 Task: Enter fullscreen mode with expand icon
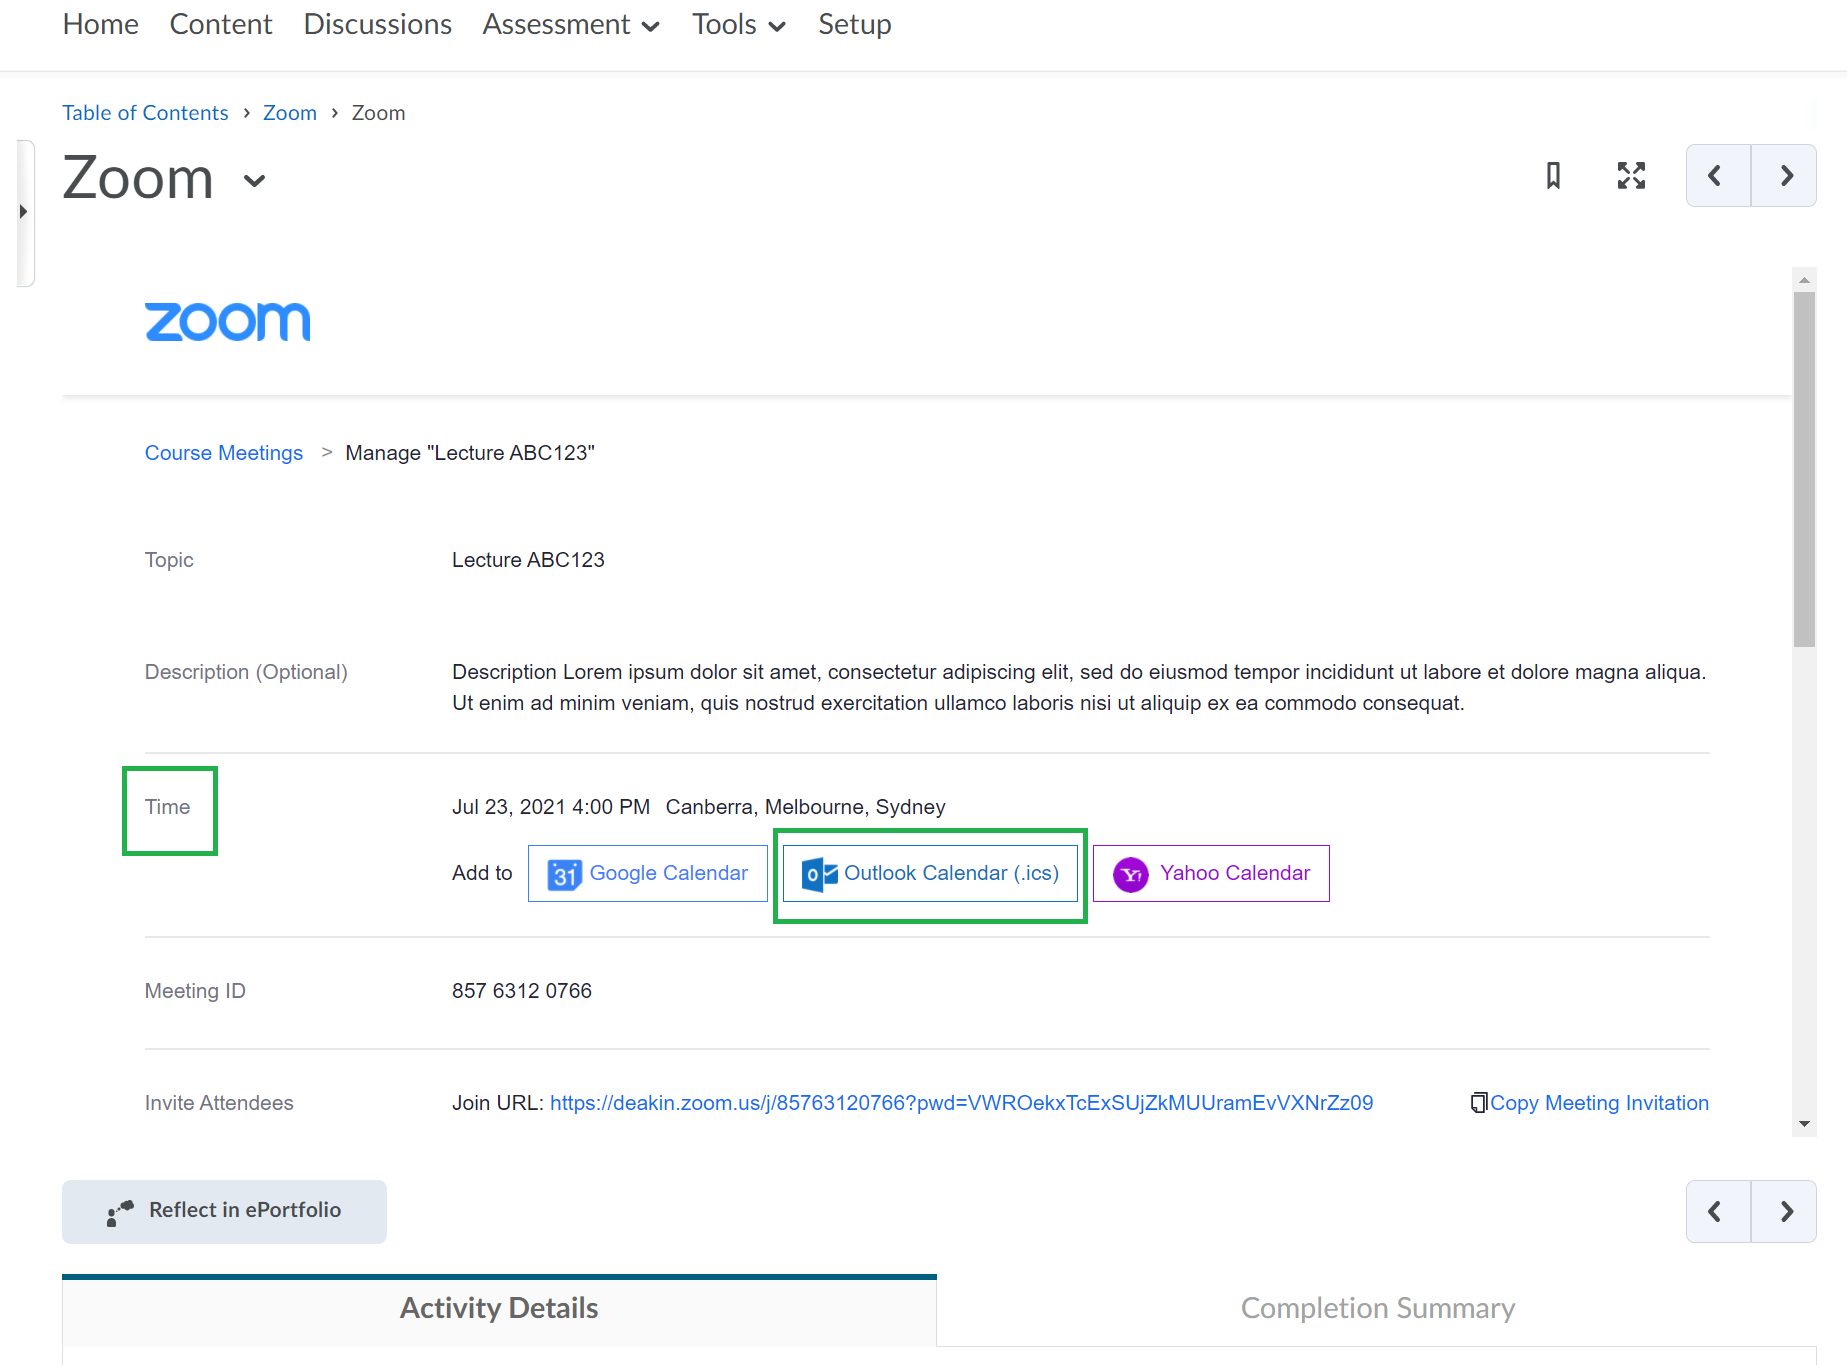click(x=1631, y=176)
